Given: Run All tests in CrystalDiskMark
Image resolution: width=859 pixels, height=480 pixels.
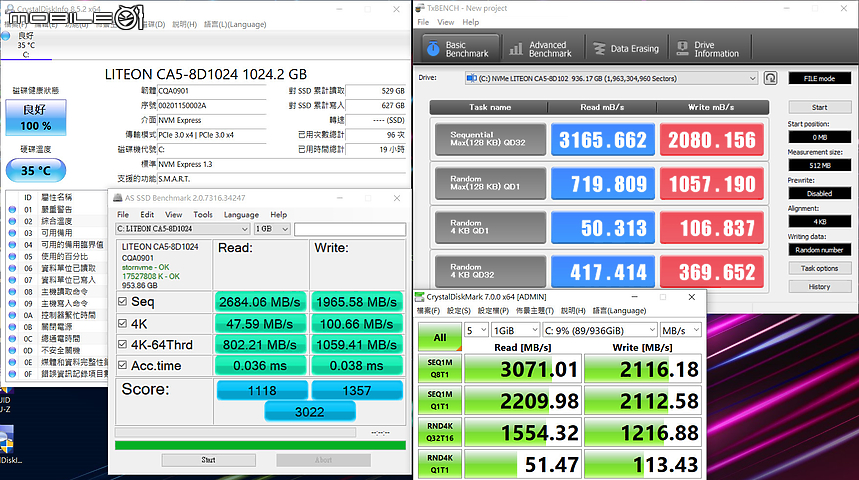Looking at the screenshot, I should click(x=440, y=338).
